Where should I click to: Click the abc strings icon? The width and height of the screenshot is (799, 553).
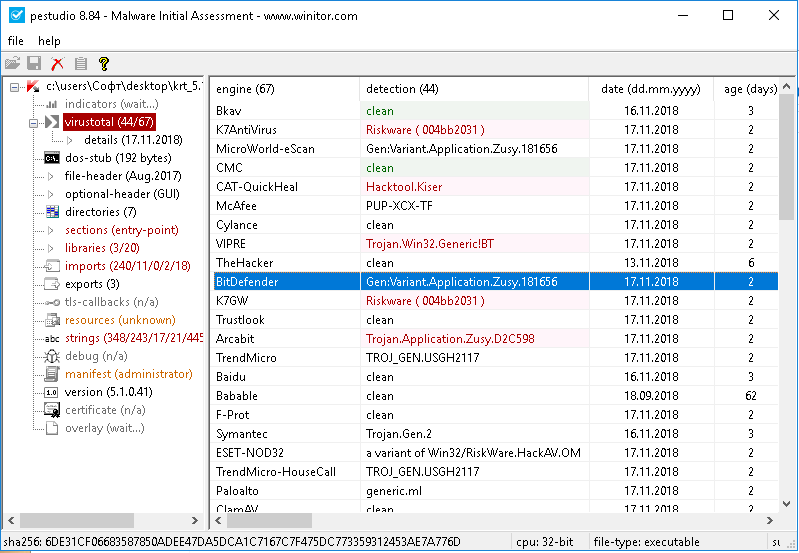(x=52, y=338)
